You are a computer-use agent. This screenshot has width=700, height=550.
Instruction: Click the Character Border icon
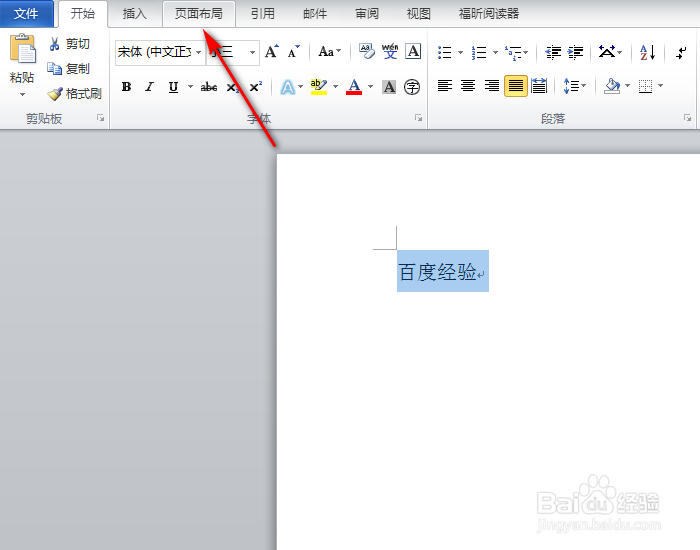[413, 52]
